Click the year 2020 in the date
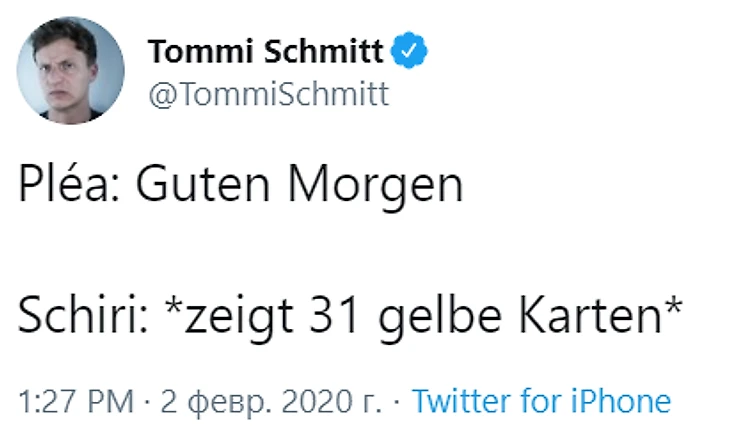 coord(312,401)
